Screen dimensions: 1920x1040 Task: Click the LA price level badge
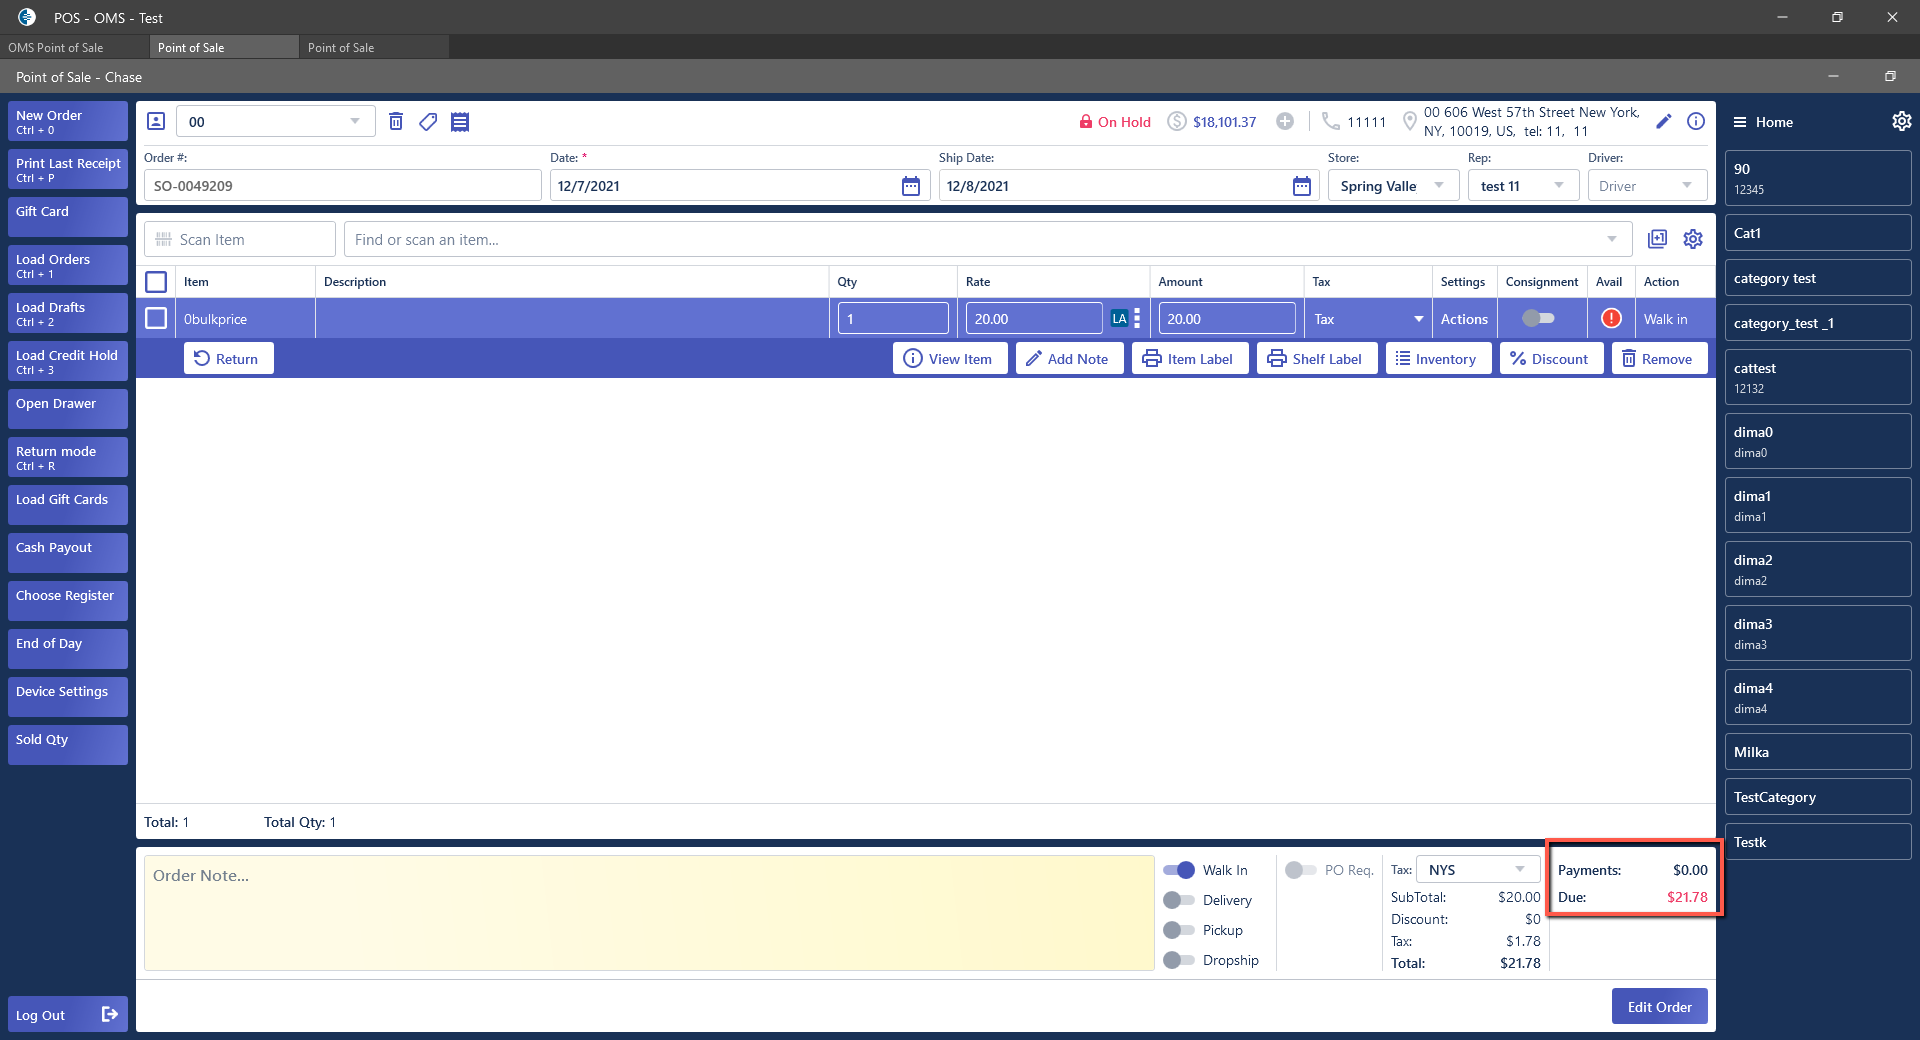(1119, 319)
